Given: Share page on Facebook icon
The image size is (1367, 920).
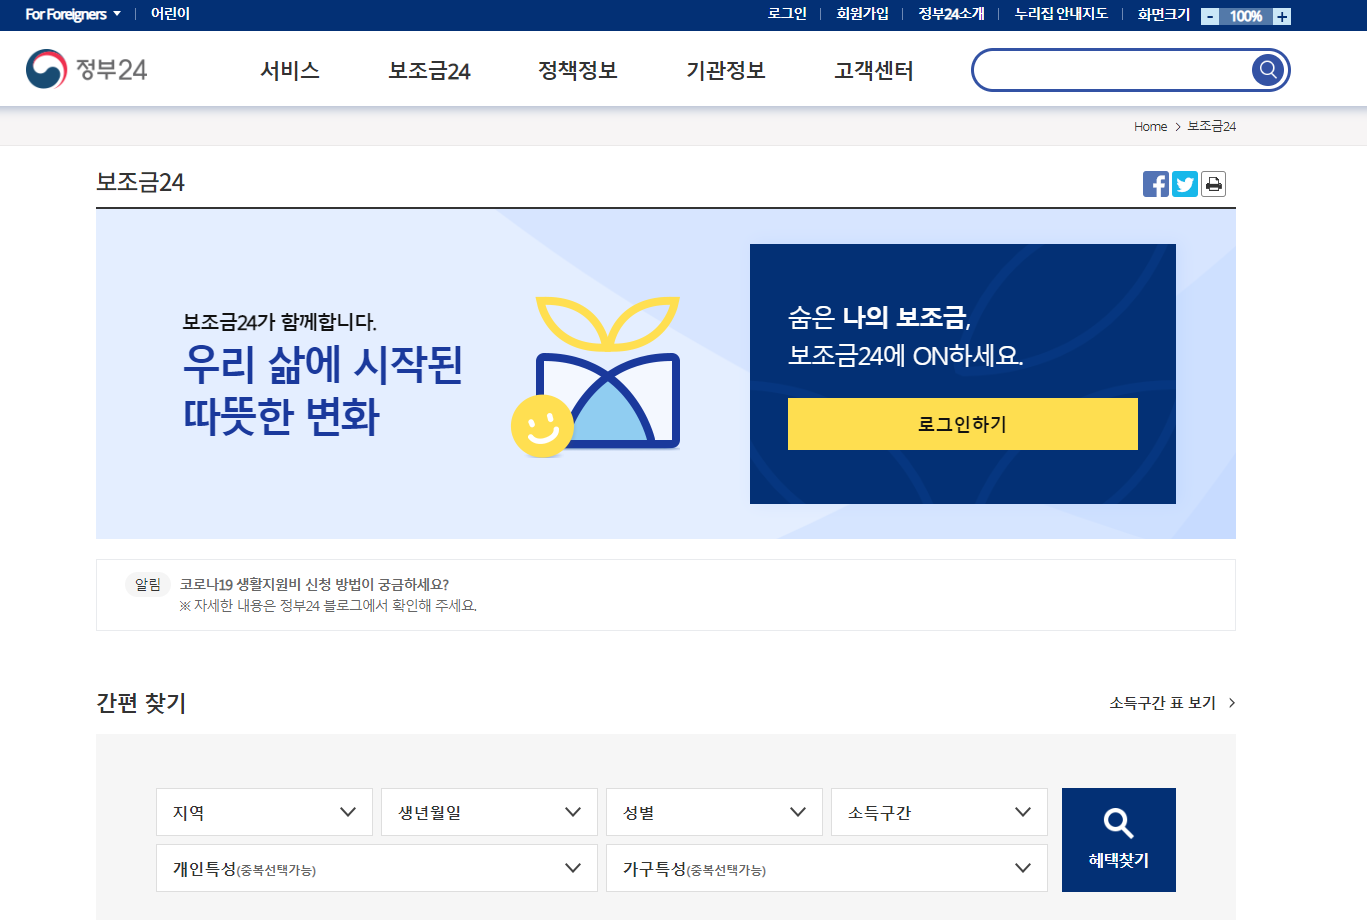Looking at the screenshot, I should (1156, 184).
